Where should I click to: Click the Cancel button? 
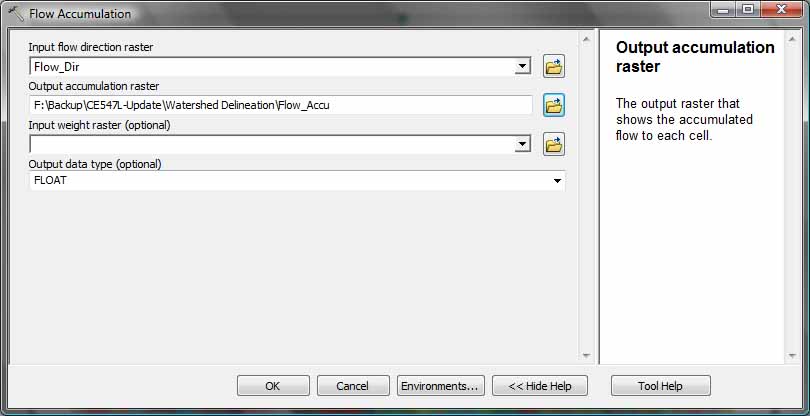[353, 386]
